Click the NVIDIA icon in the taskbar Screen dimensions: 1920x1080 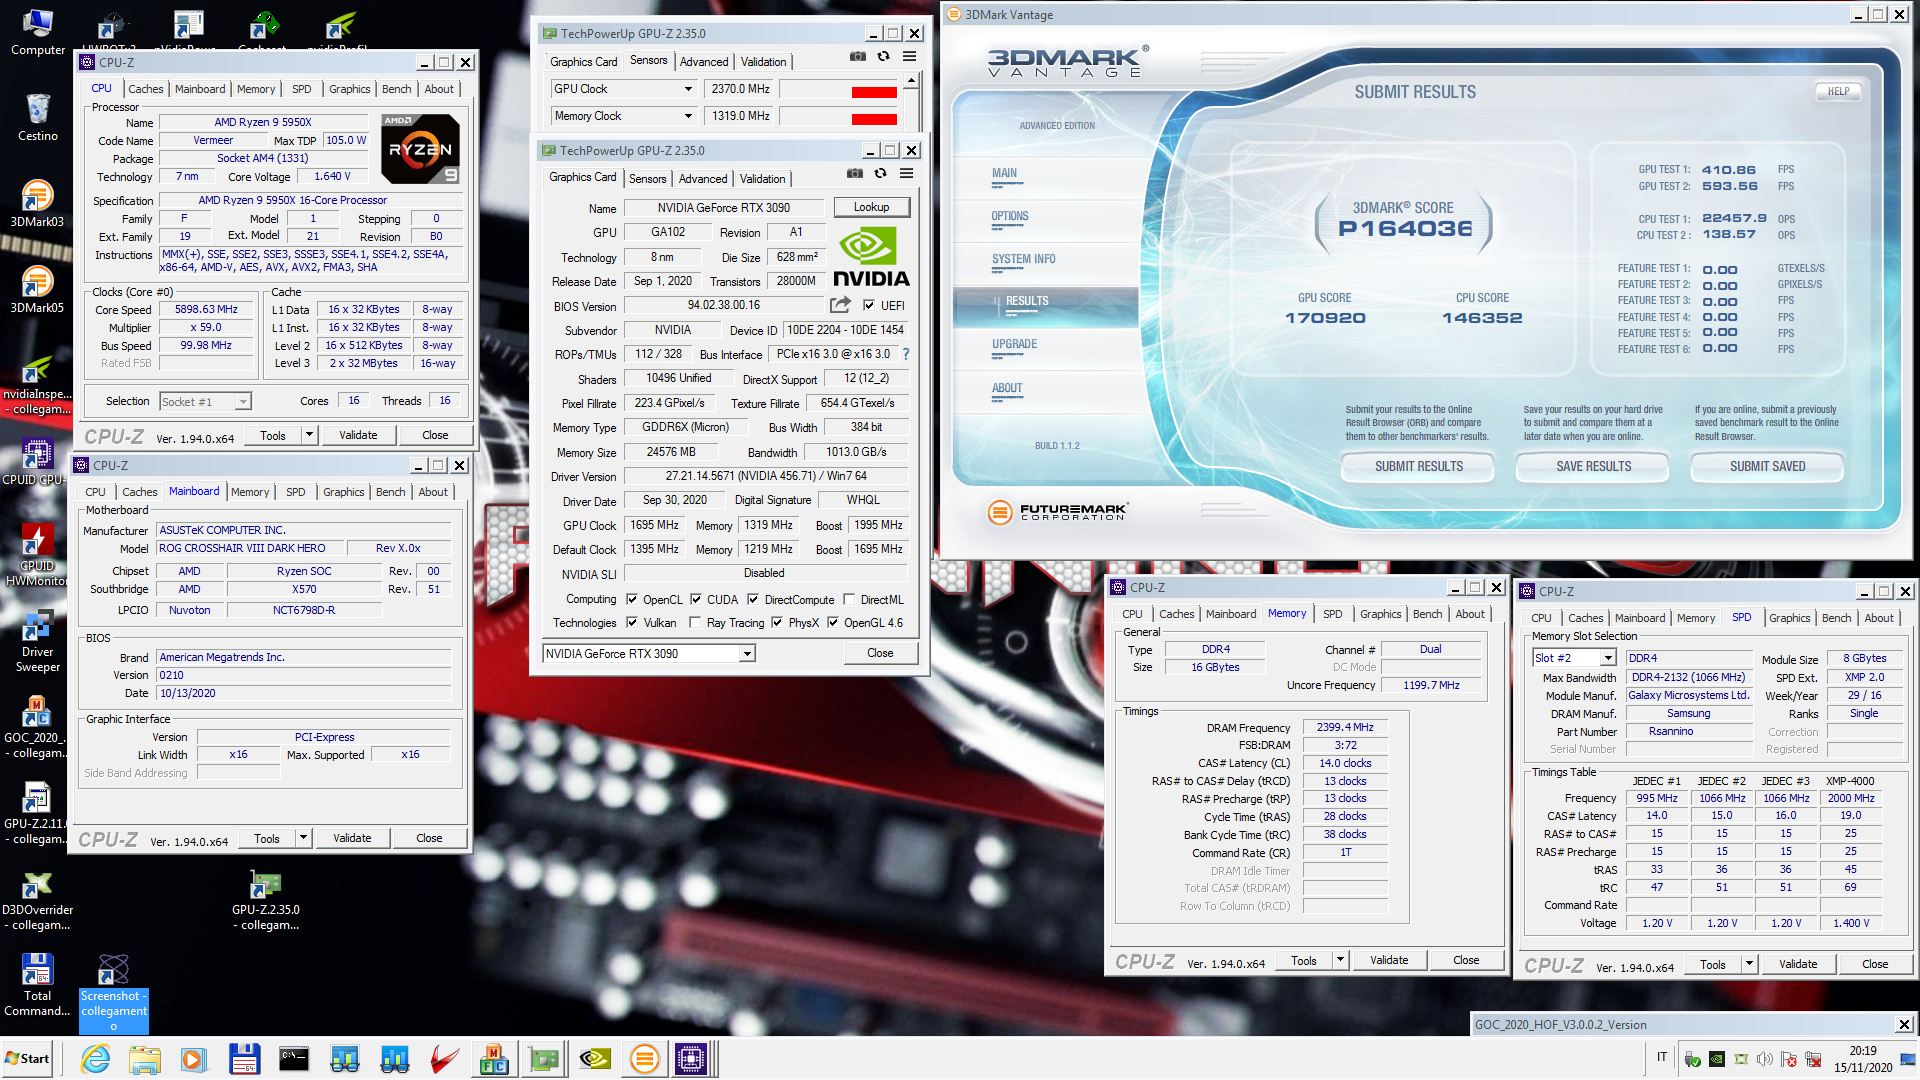click(x=595, y=1058)
